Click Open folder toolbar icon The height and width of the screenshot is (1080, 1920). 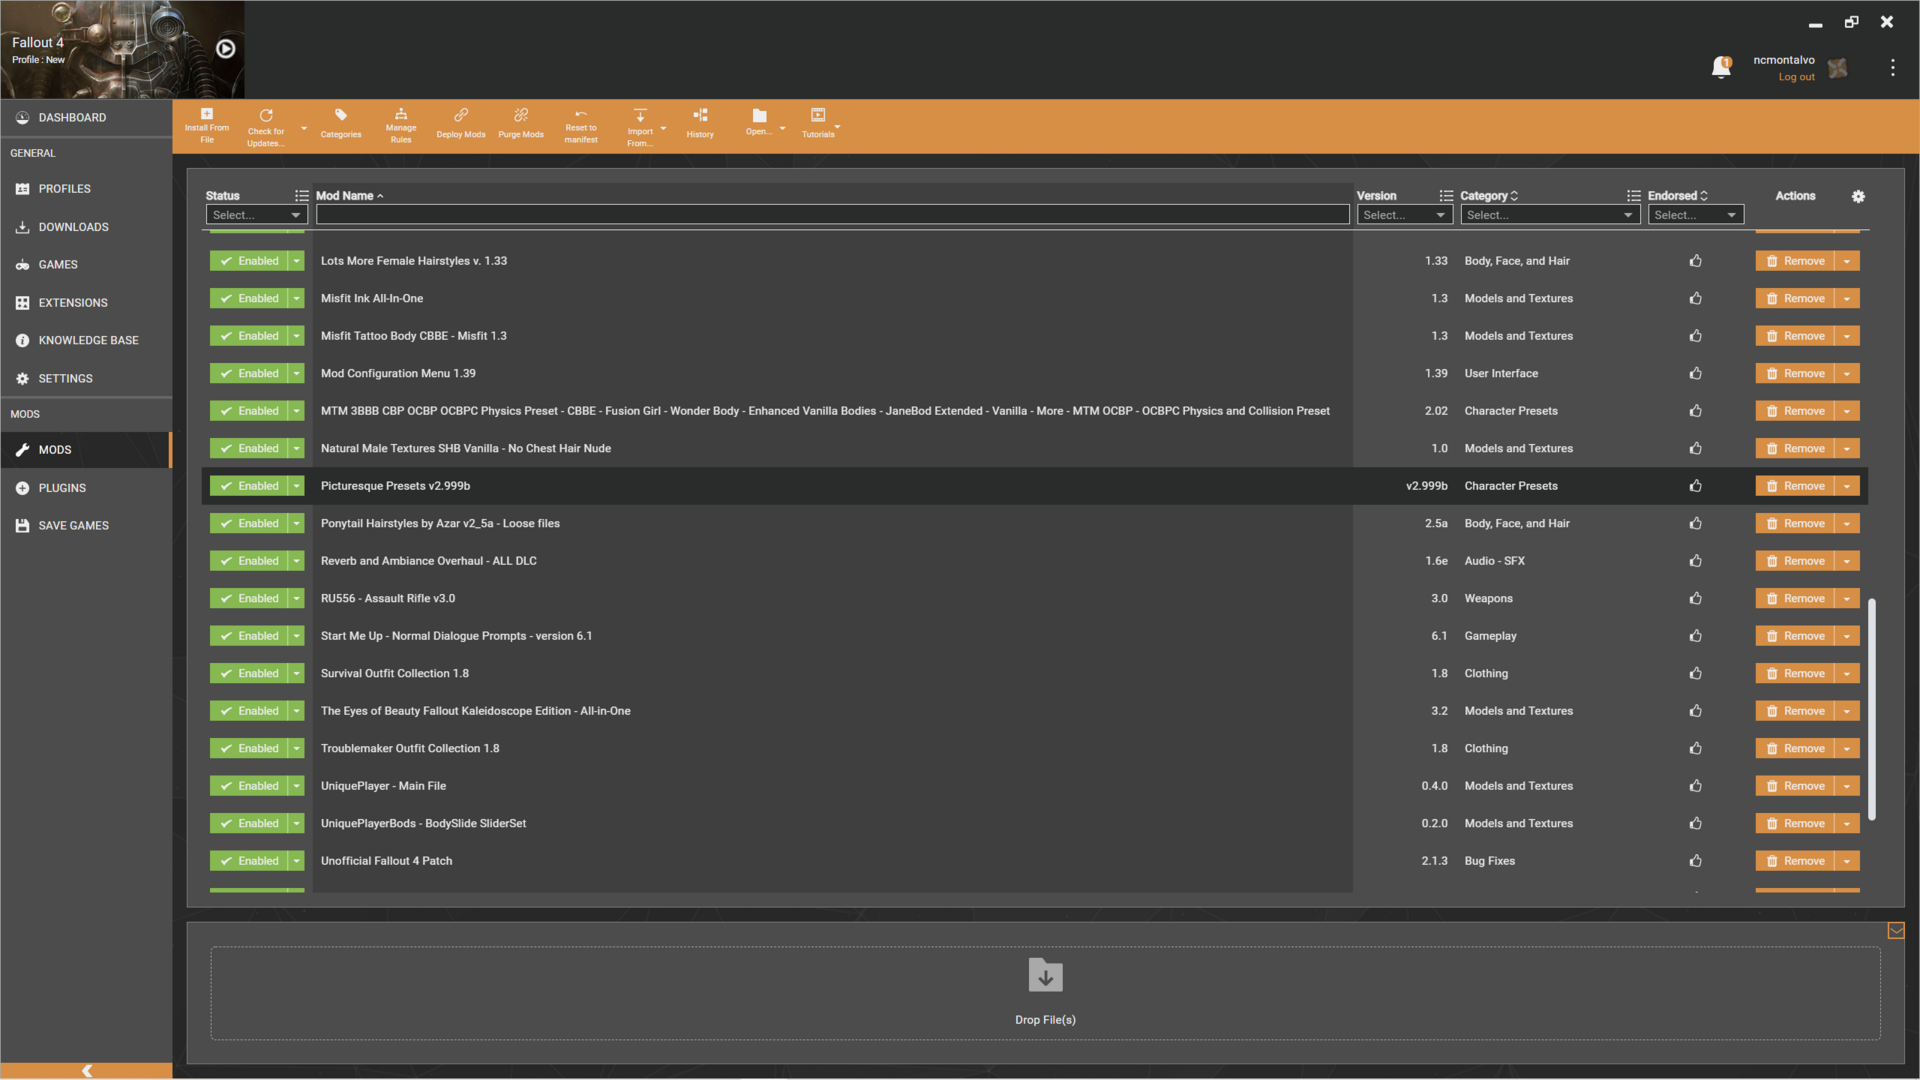(759, 115)
